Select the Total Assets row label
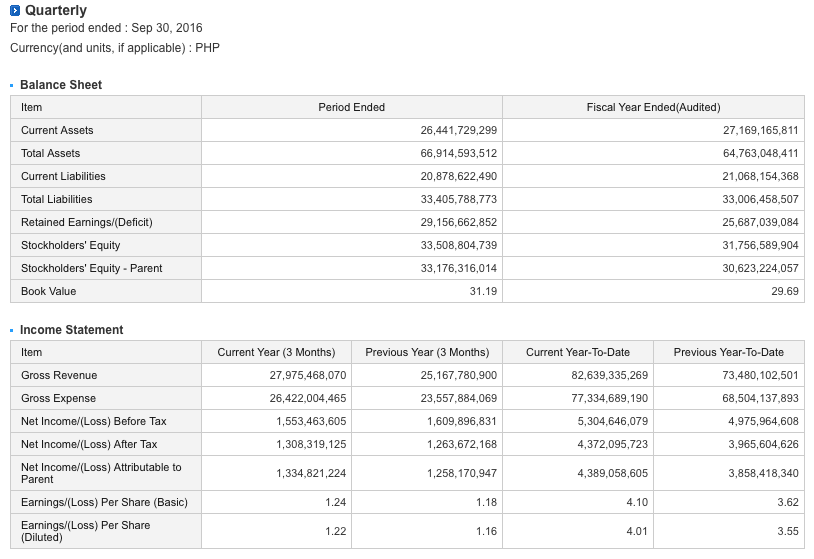This screenshot has height=559, width=814. pos(51,153)
